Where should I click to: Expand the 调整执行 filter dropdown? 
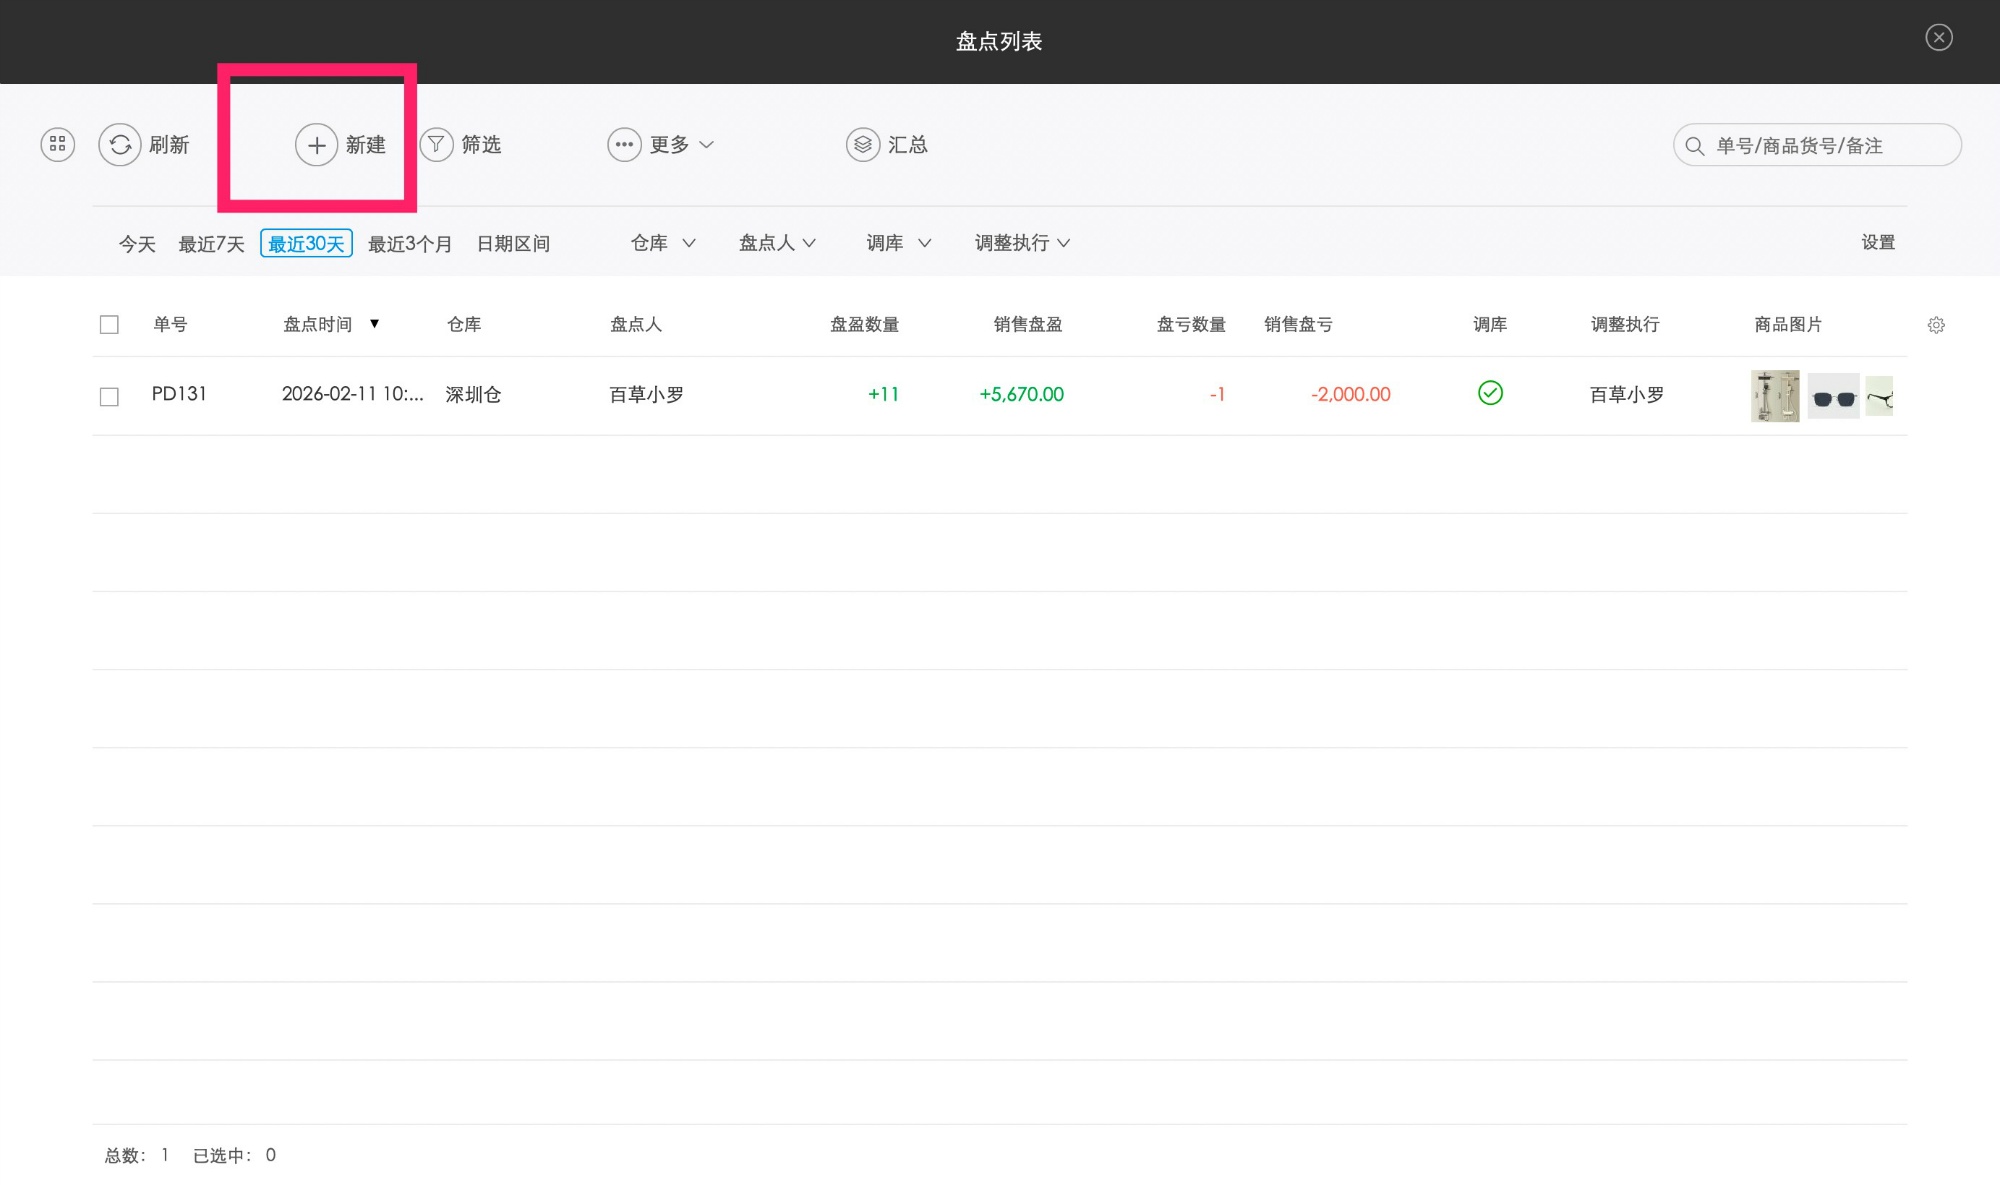coord(1022,243)
